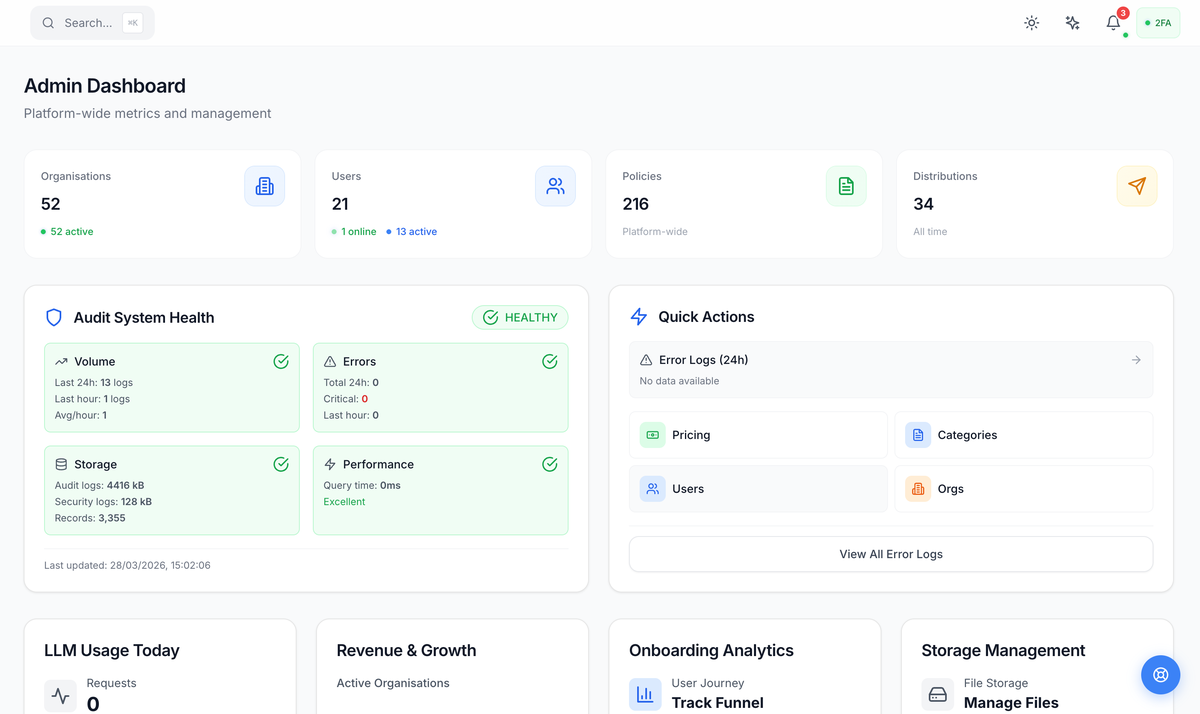Image resolution: width=1200 pixels, height=714 pixels.
Task: Click the View All Error Logs button
Action: pos(890,553)
